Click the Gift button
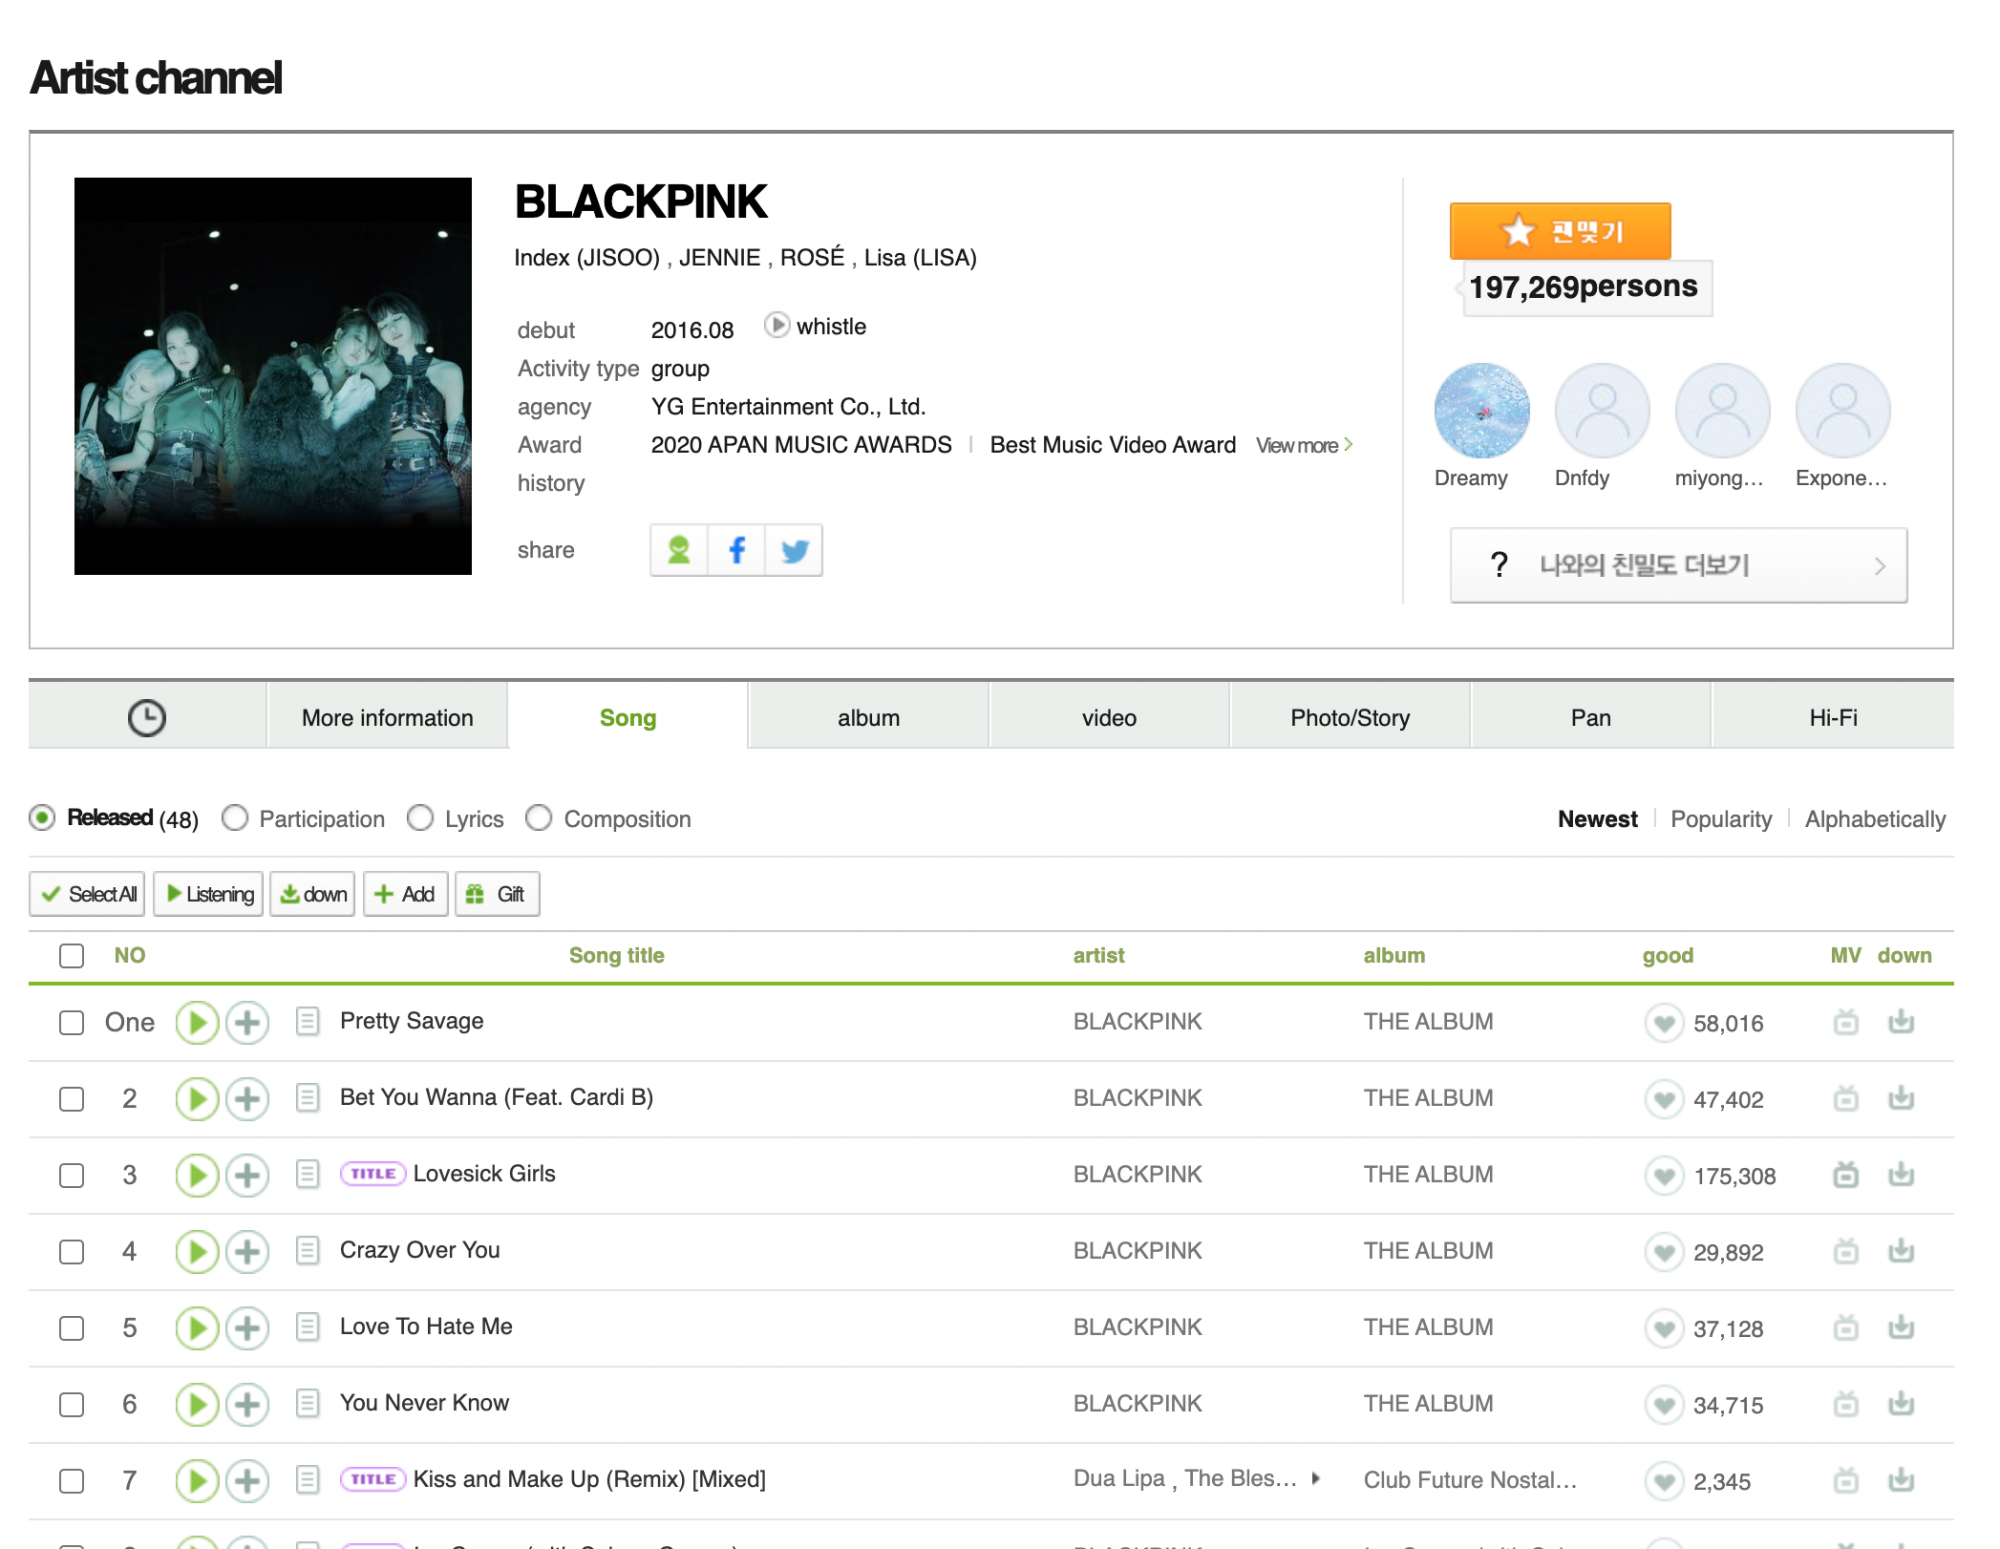Screen dimensions: 2000x1549 [x=497, y=894]
